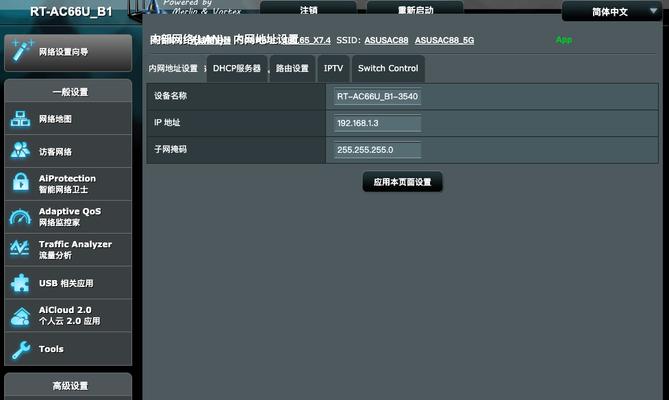Click the AiCloud 2.0 cloud icon
669x400 pixels.
(20, 316)
